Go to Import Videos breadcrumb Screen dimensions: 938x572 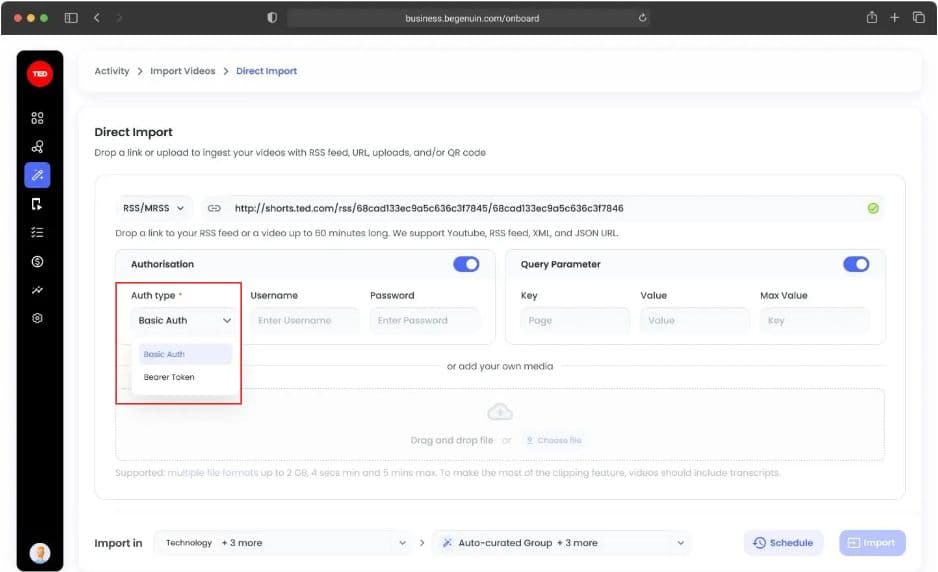click(182, 71)
